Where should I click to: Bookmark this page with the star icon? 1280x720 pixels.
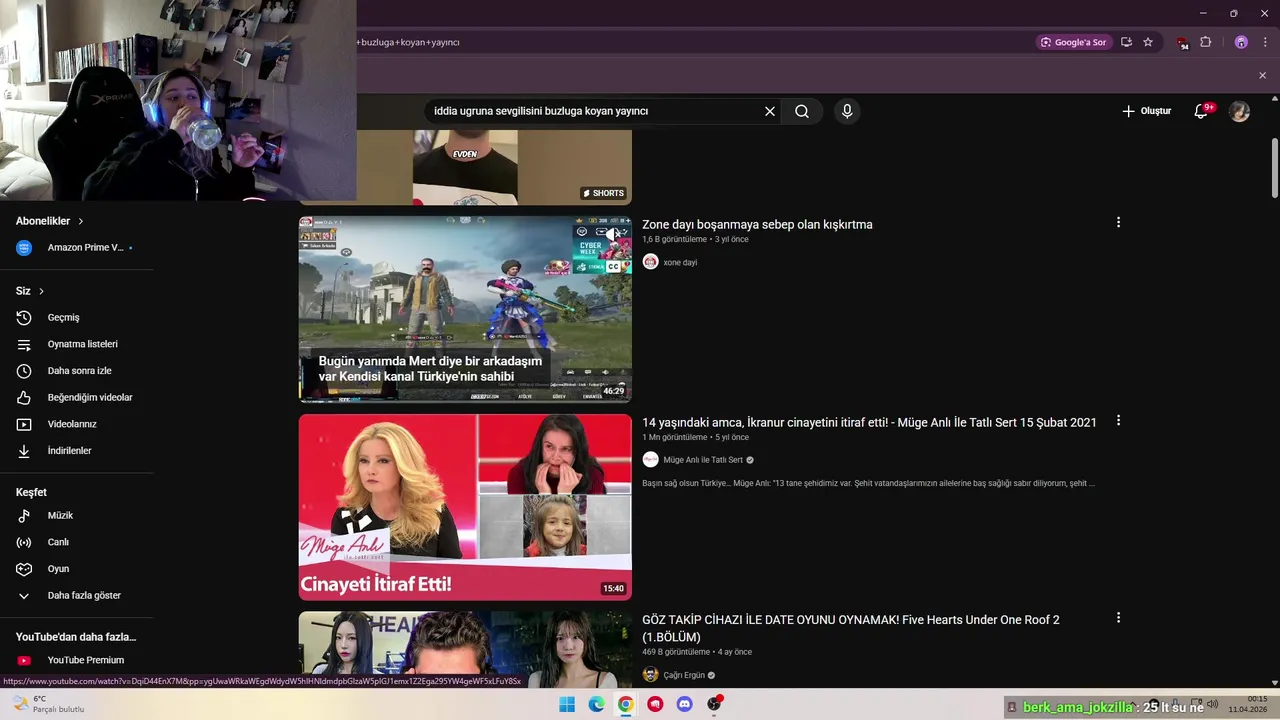coord(1148,42)
